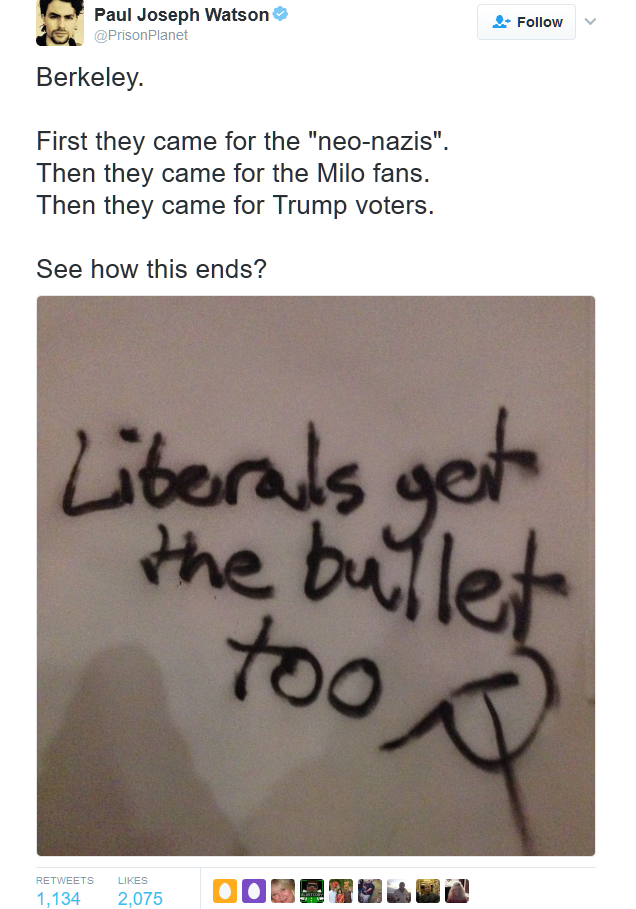Screen dimensions: 636x909
Task: Click the fifth liker avatar
Action: point(341,890)
